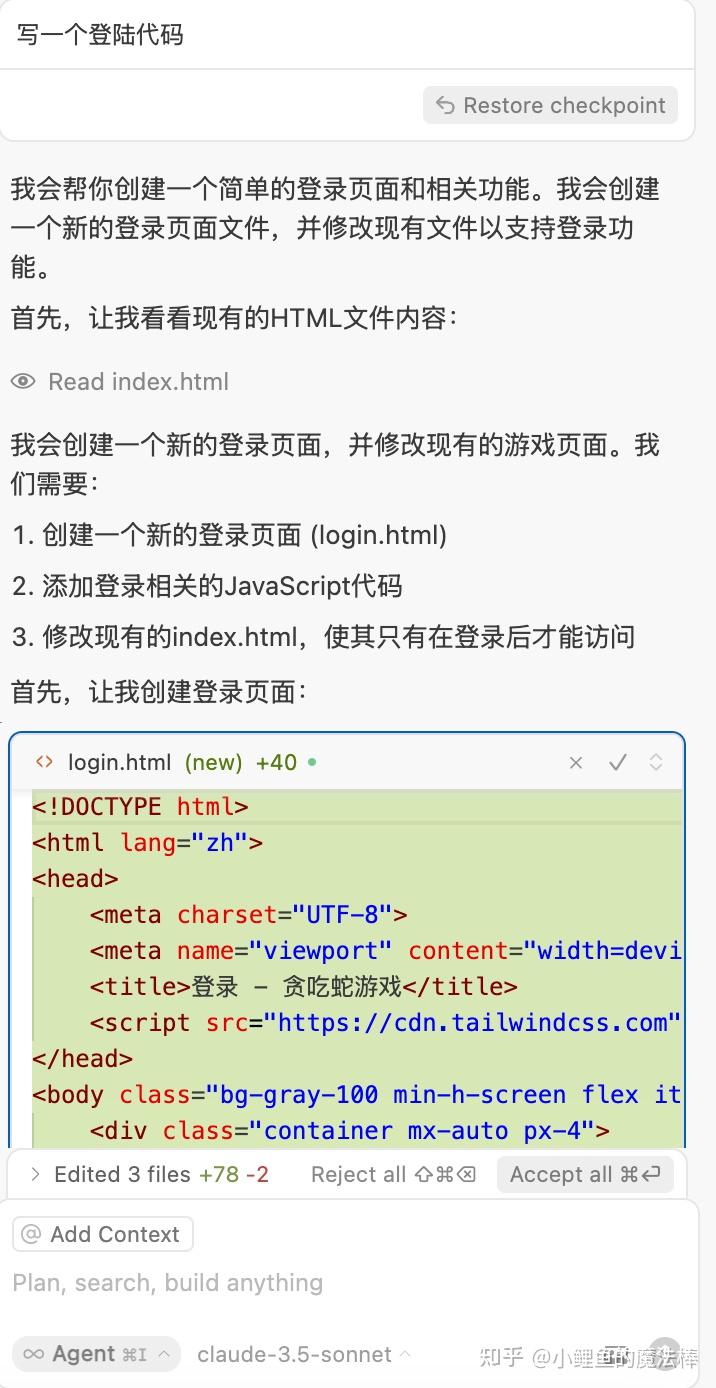This screenshot has height=1388, width=716.
Task: Click Accept all changes
Action: (585, 1174)
